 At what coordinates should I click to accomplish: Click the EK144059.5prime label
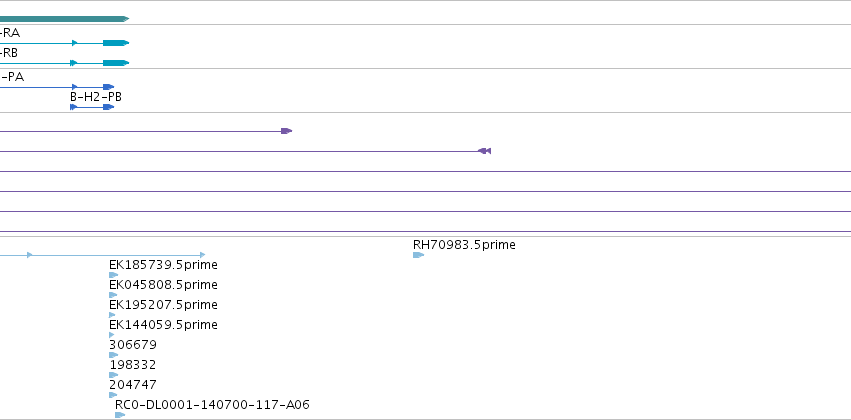coord(163,324)
